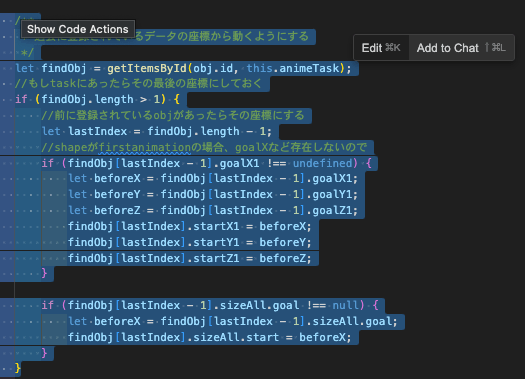Click the underlined word firstanimation
Image resolution: width=525 pixels, height=379 pixels.
click(x=145, y=147)
